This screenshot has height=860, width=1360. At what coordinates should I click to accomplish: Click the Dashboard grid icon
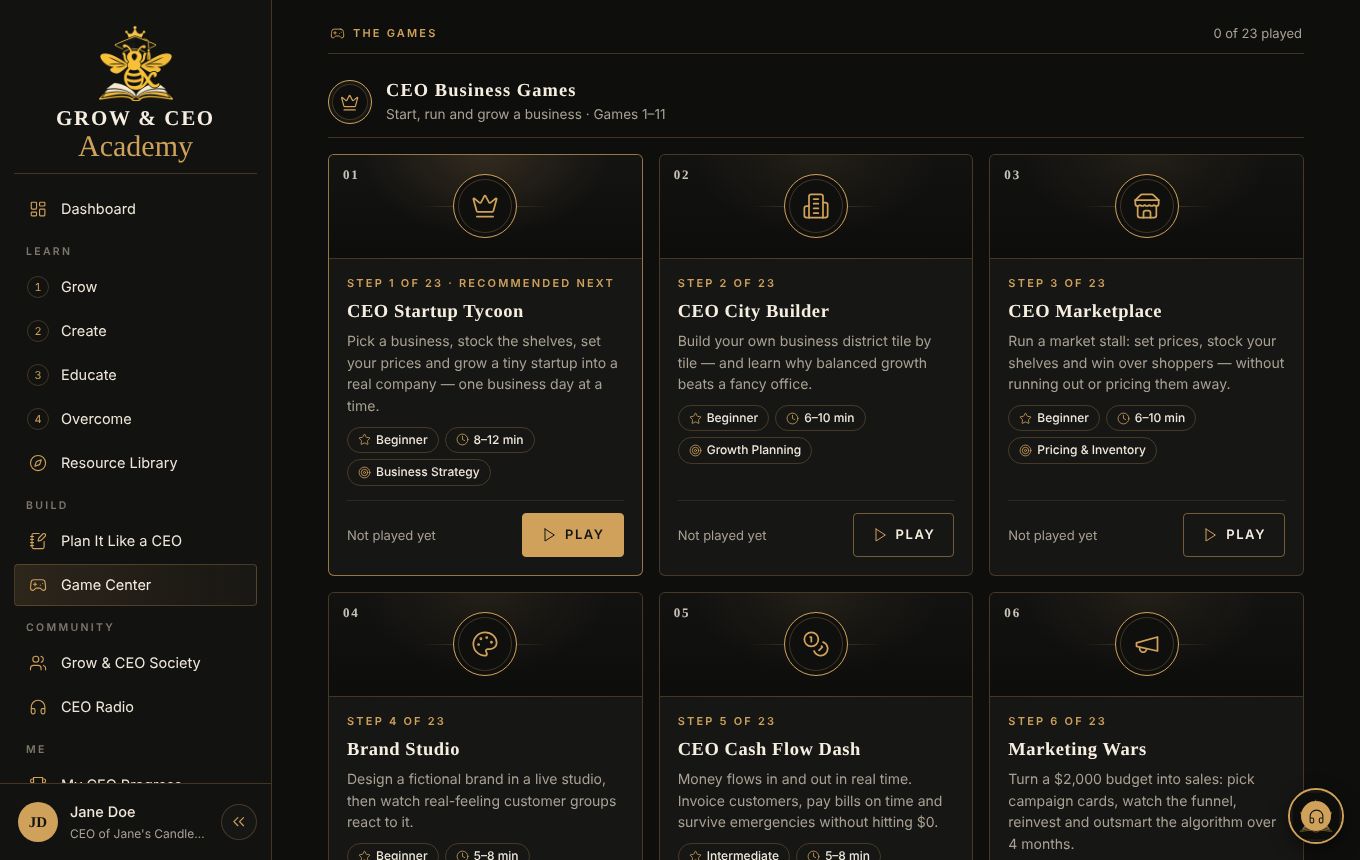pos(38,209)
